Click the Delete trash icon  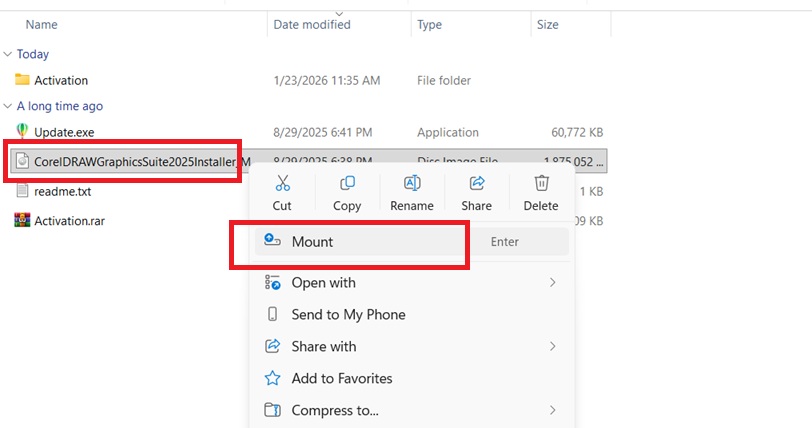541,183
